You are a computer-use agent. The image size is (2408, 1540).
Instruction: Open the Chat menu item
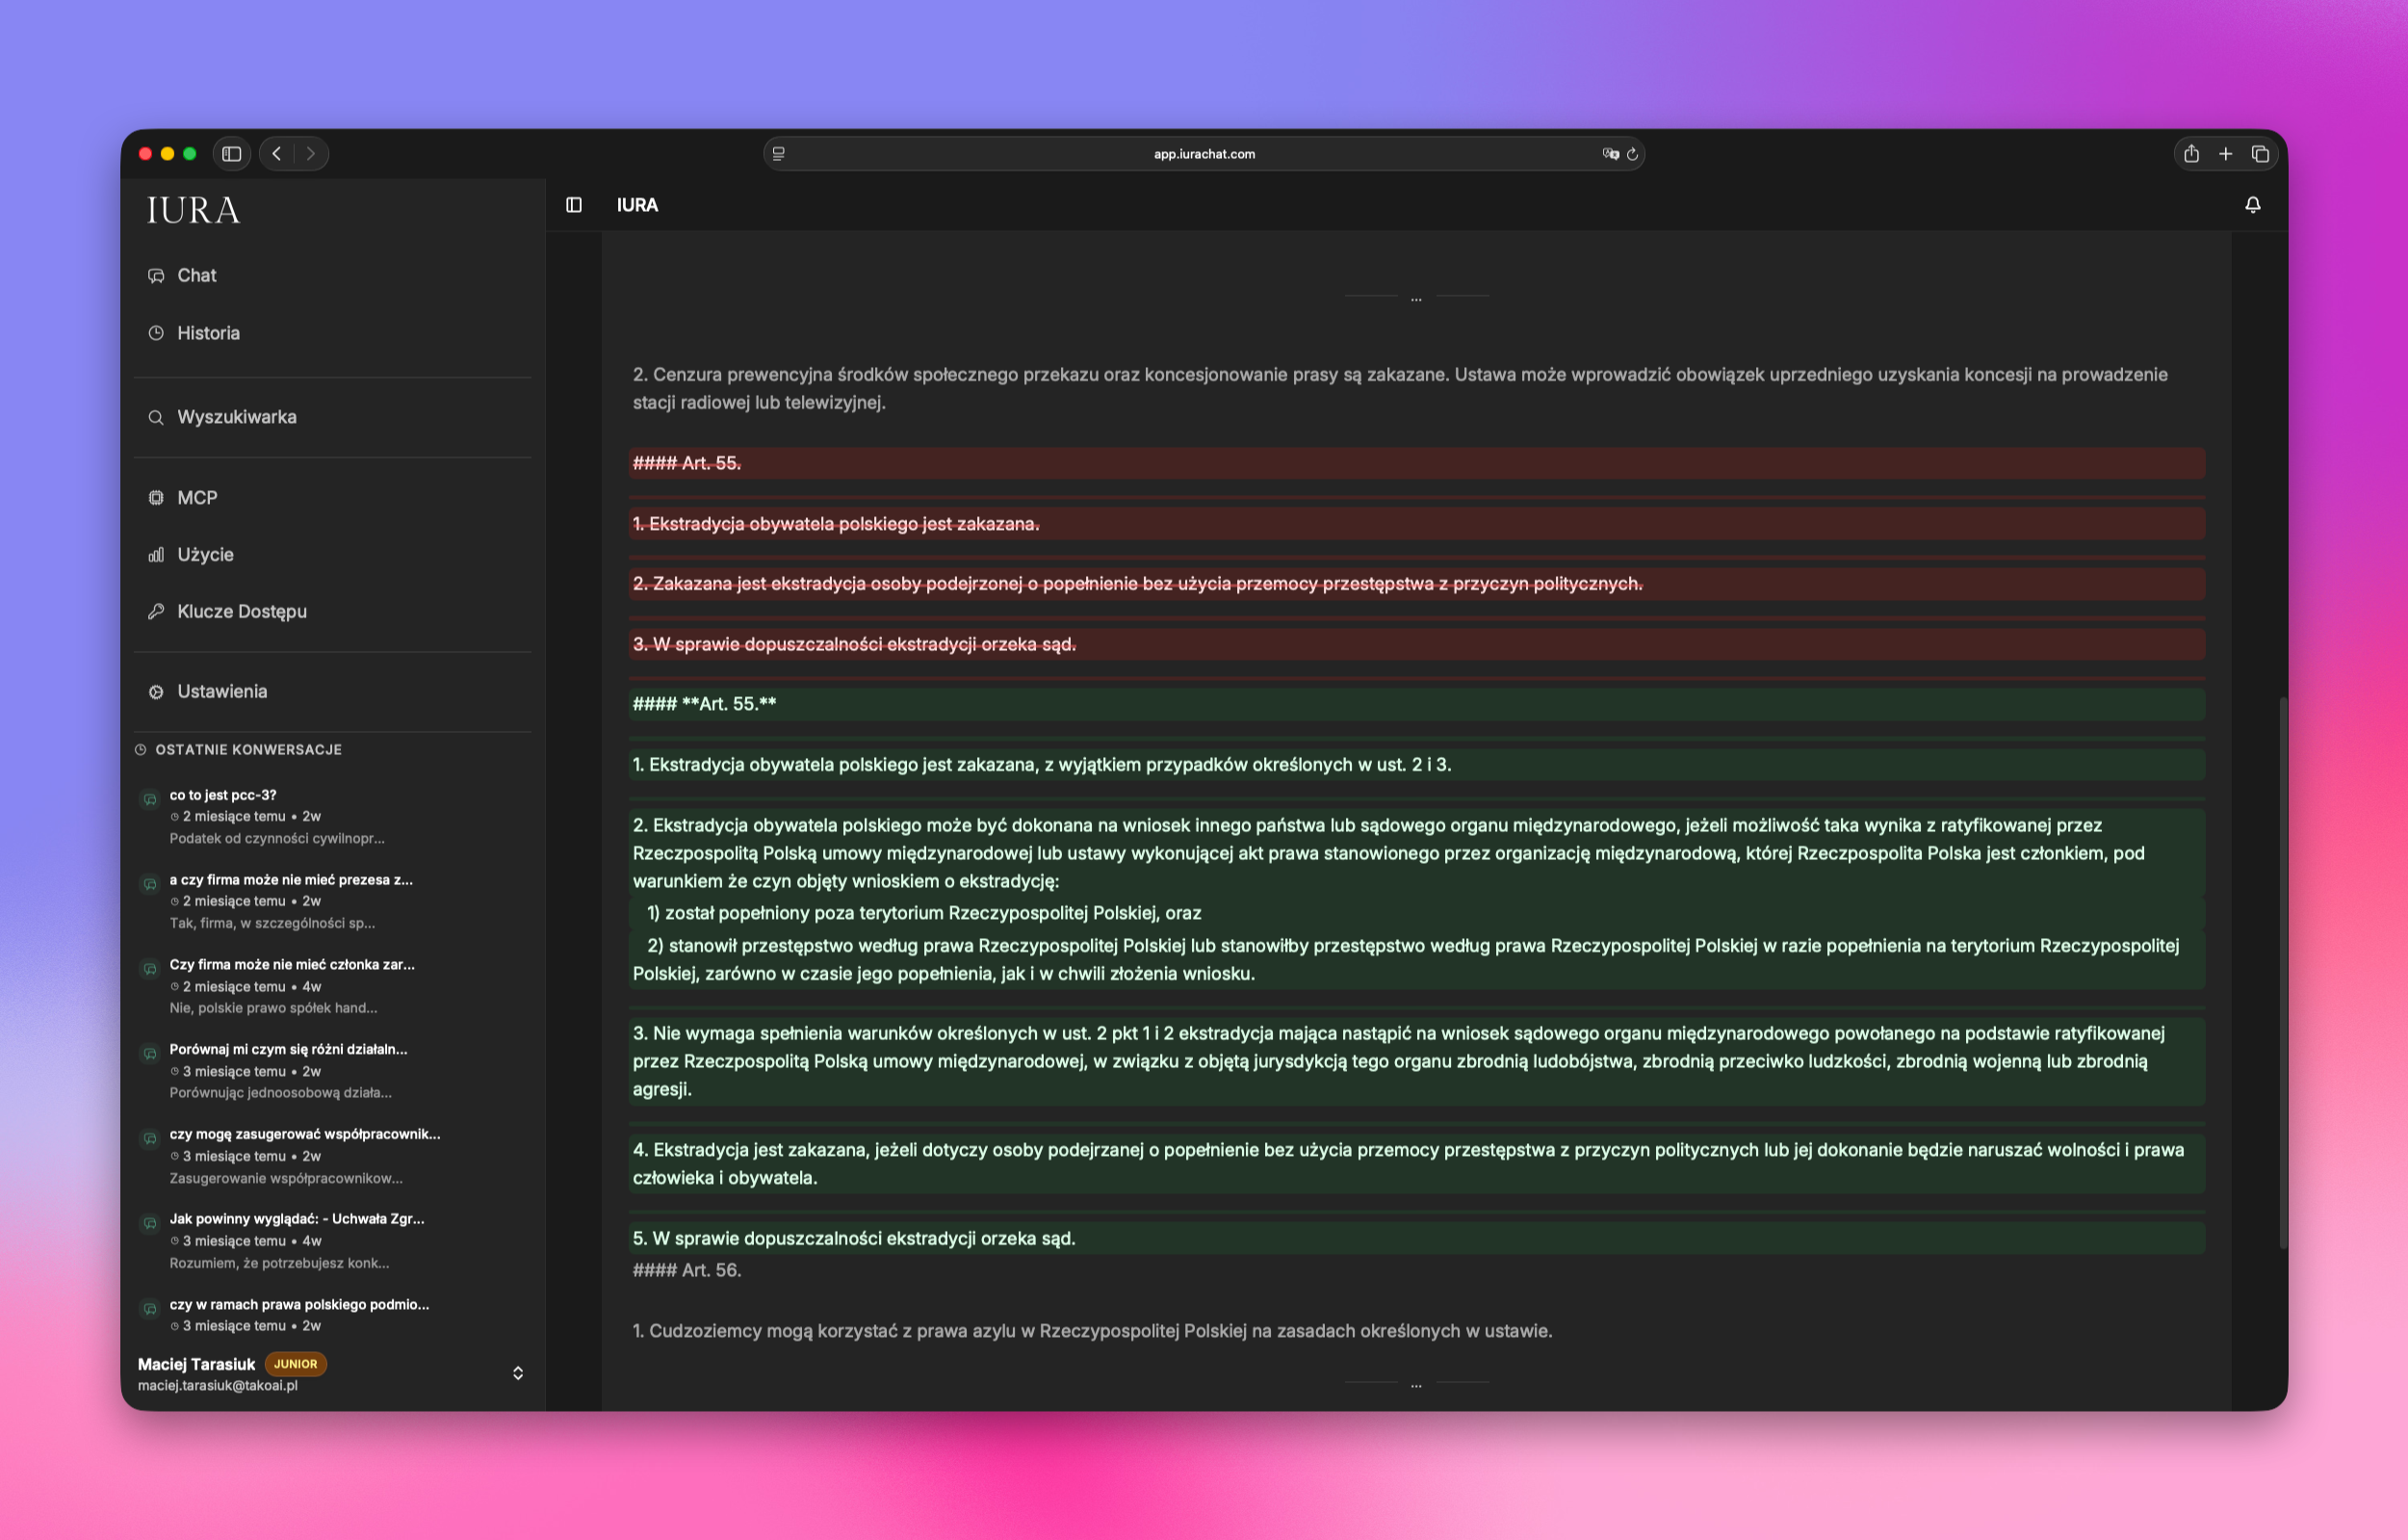[197, 276]
